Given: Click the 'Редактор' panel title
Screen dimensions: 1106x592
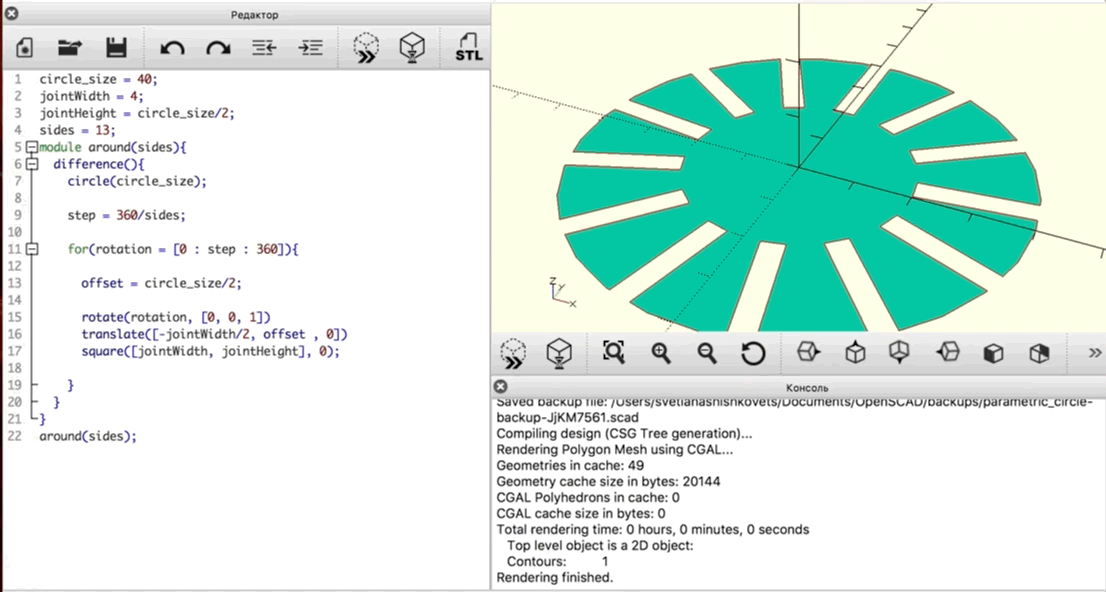Looking at the screenshot, I should (x=255, y=15).
